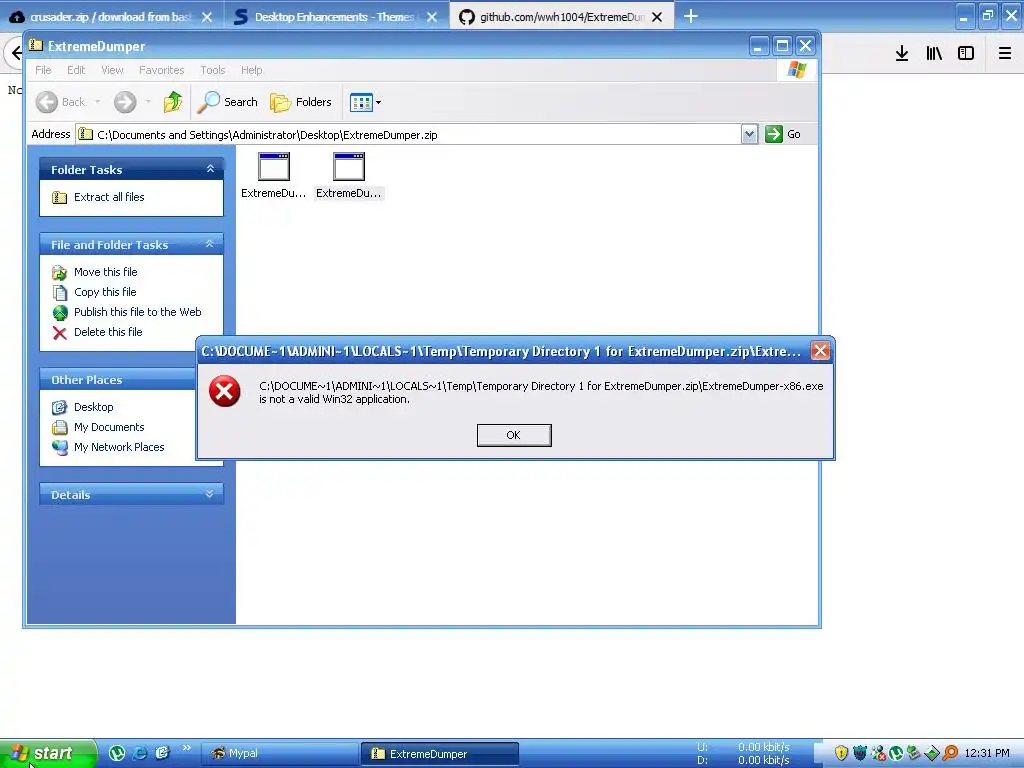Click the Windows flag logo in Explorer
This screenshot has width=1024, height=768.
[796, 70]
